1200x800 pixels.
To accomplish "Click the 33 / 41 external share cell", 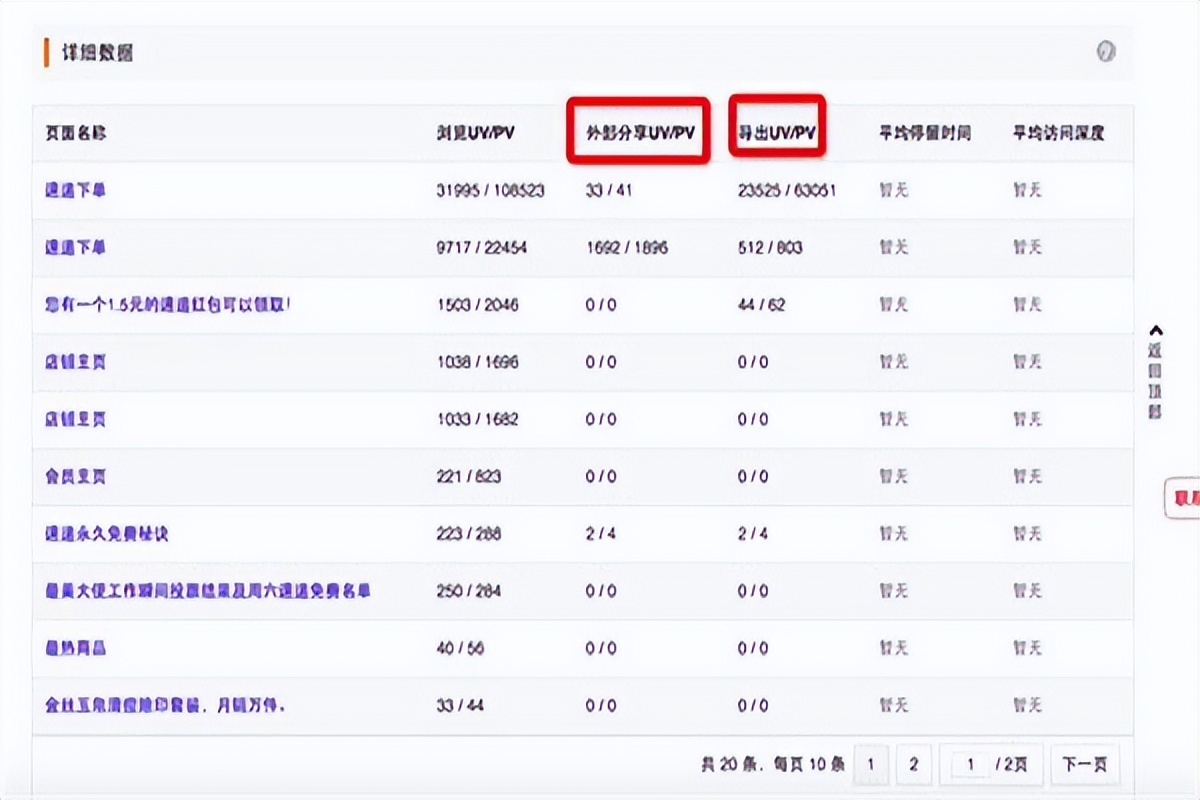I will [x=611, y=190].
